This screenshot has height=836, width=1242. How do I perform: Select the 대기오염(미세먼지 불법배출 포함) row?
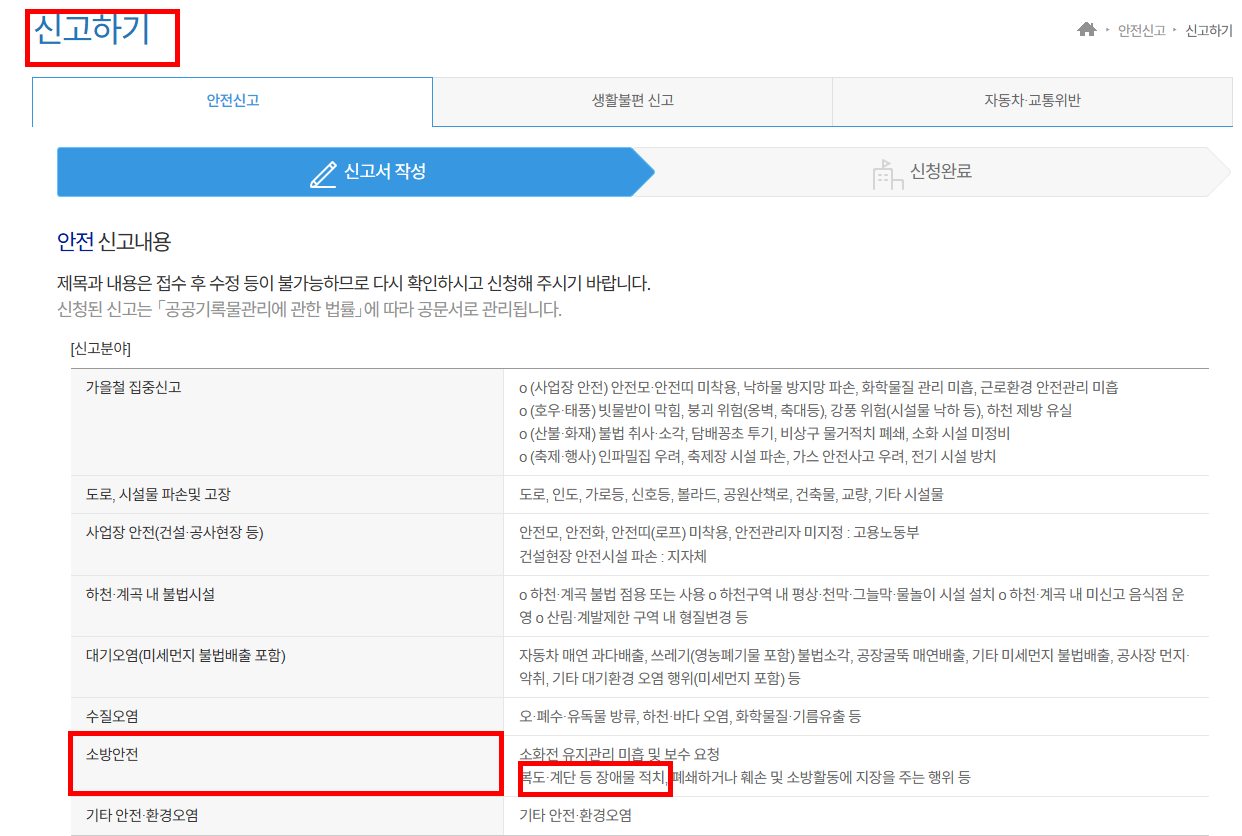click(x=640, y=667)
